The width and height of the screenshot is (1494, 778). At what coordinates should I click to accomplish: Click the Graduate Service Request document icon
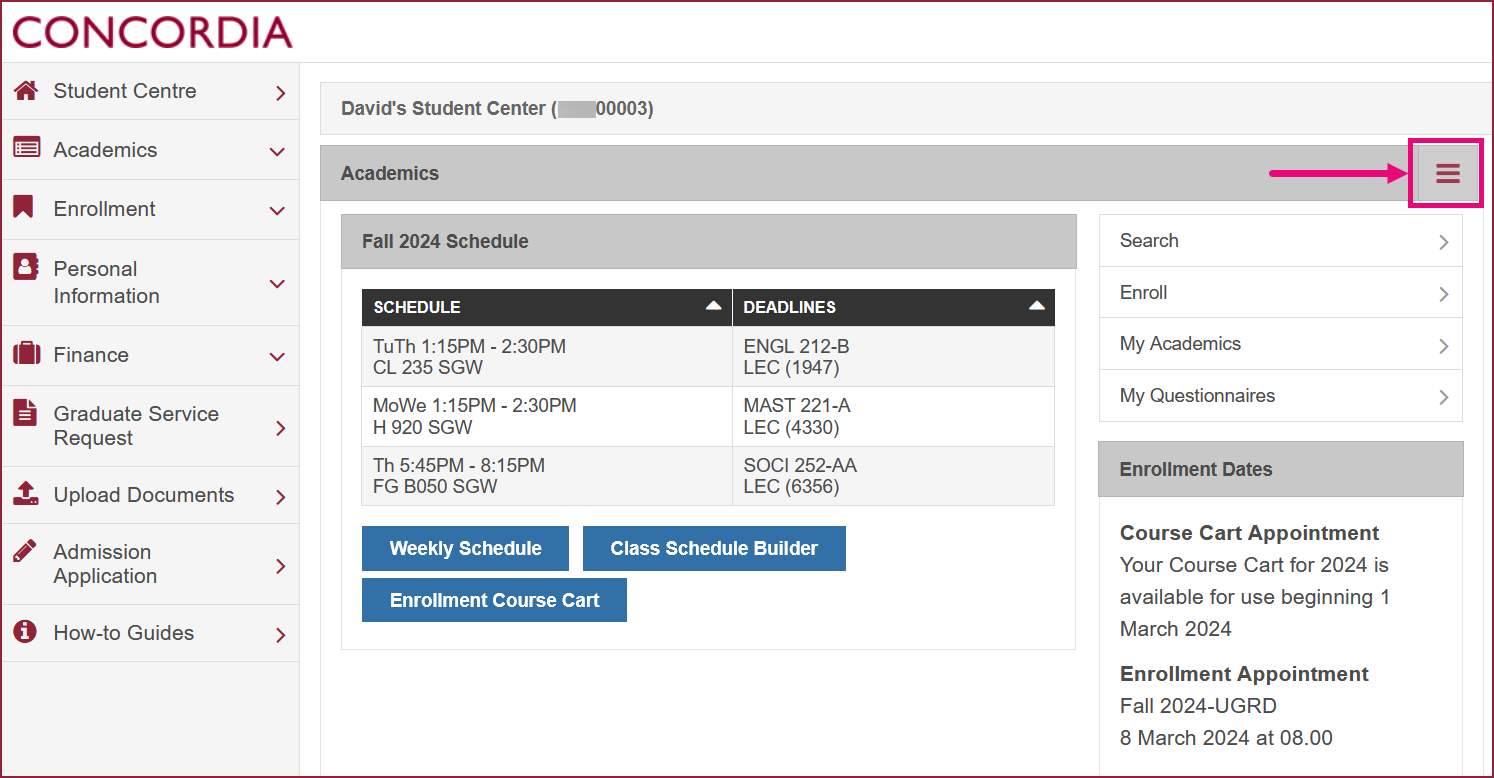[x=24, y=412]
